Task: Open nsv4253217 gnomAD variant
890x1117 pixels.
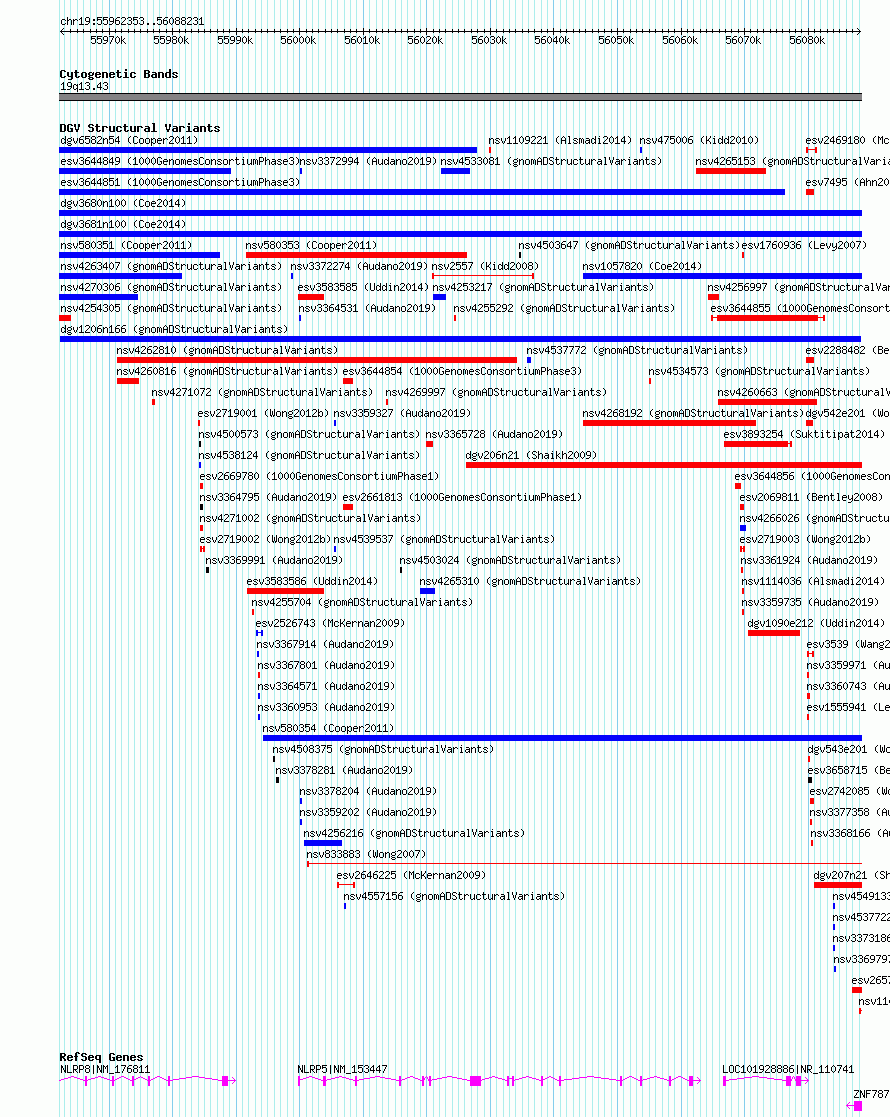Action: pos(543,287)
